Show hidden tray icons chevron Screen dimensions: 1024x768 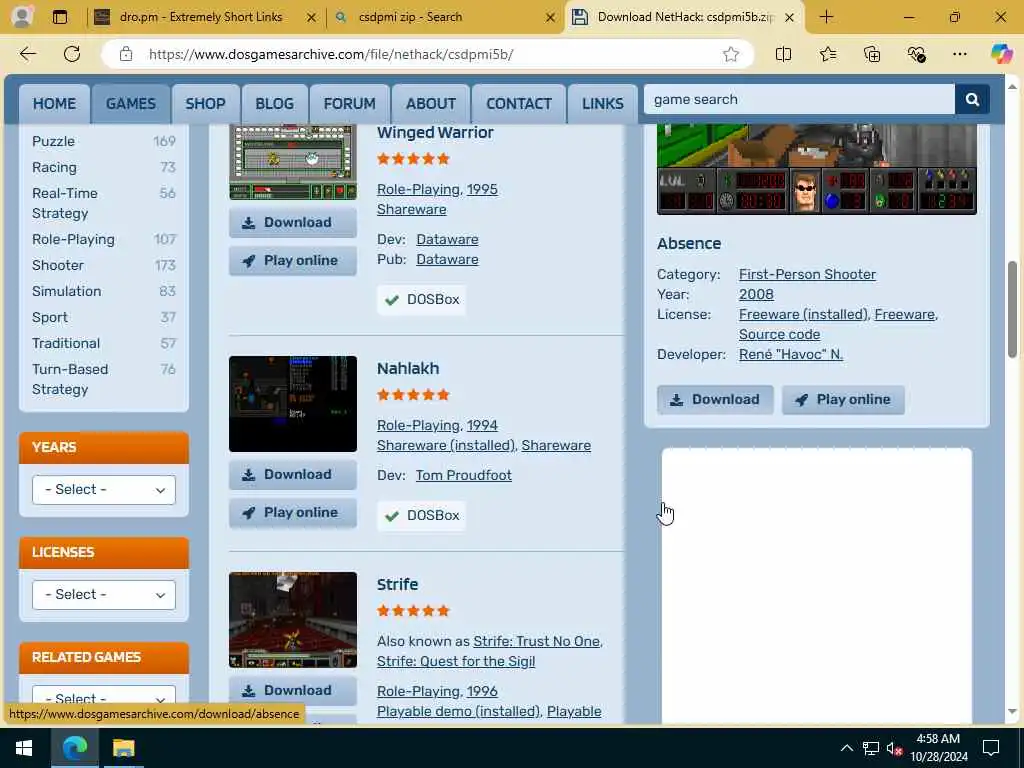(x=846, y=748)
